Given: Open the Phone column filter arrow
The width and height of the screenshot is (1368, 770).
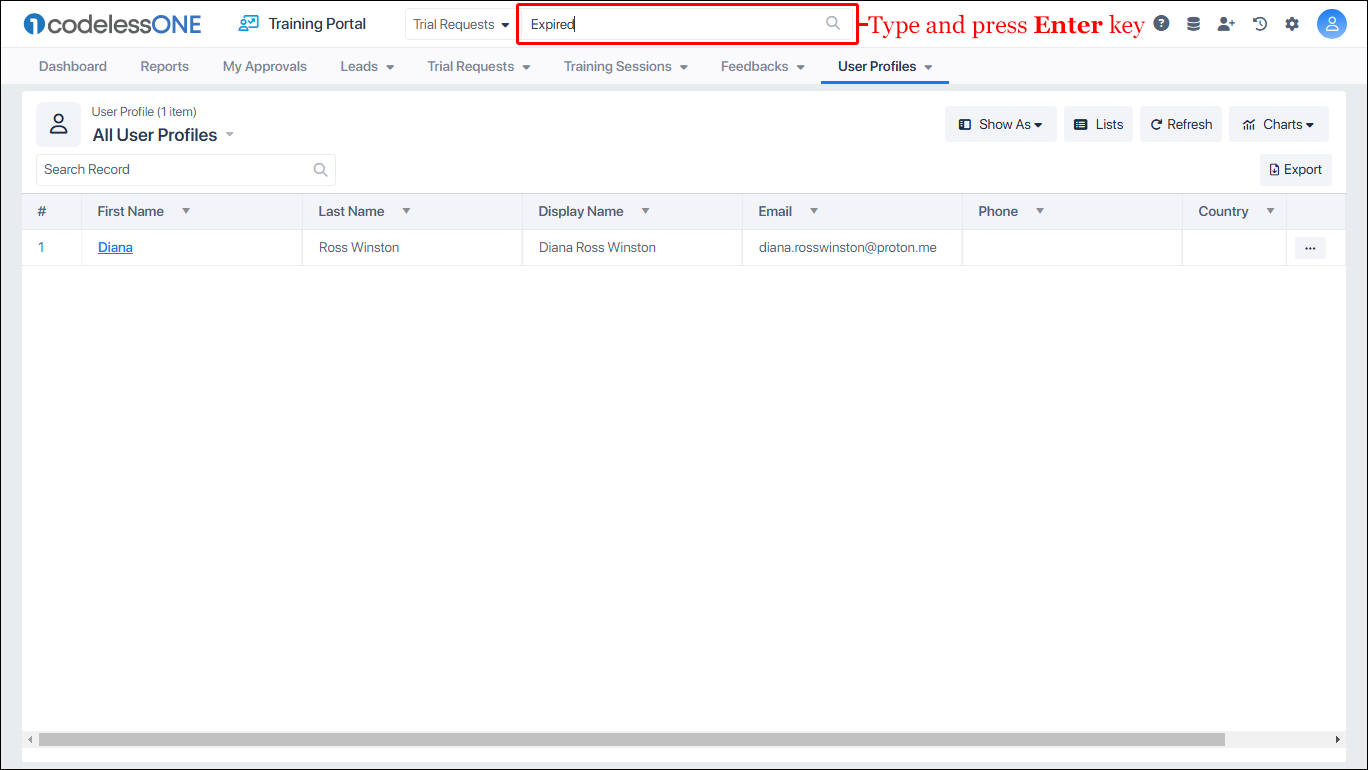Looking at the screenshot, I should 1040,211.
